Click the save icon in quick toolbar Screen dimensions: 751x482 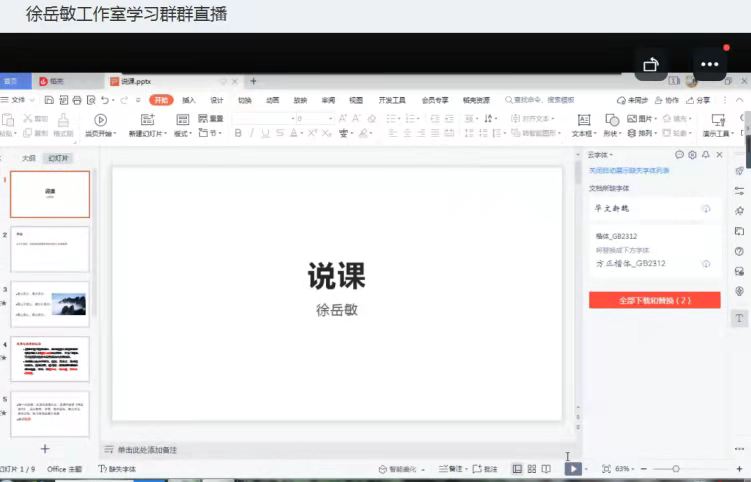click(49, 100)
